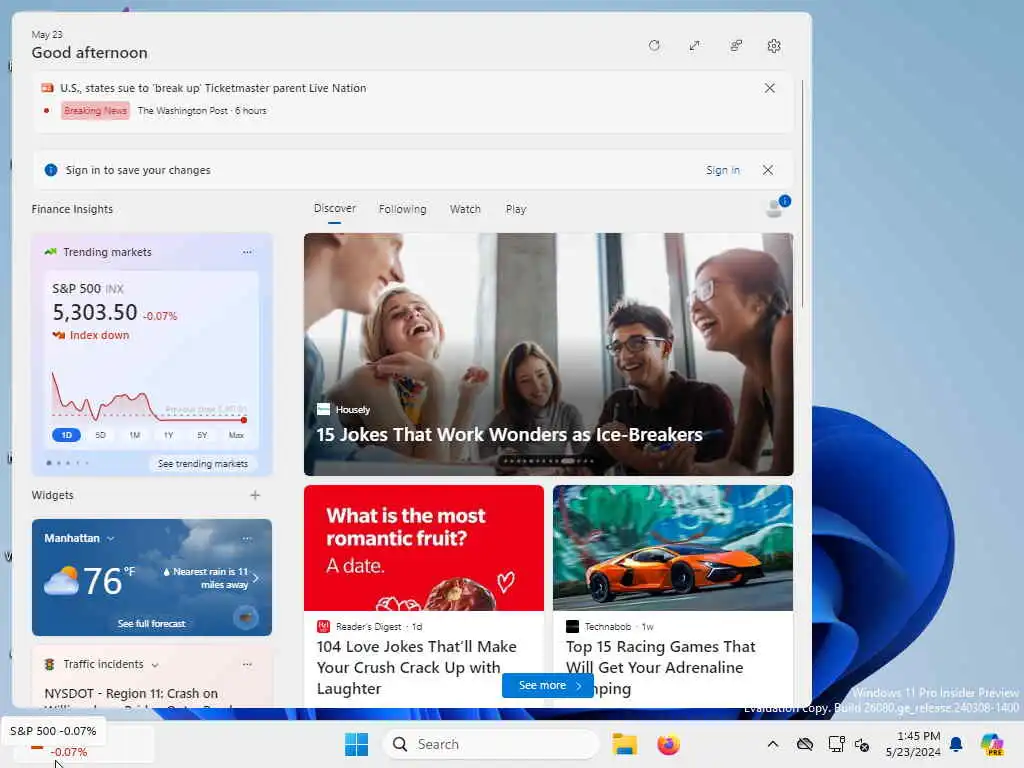
Task: Click the taskbar Search box
Action: point(491,744)
